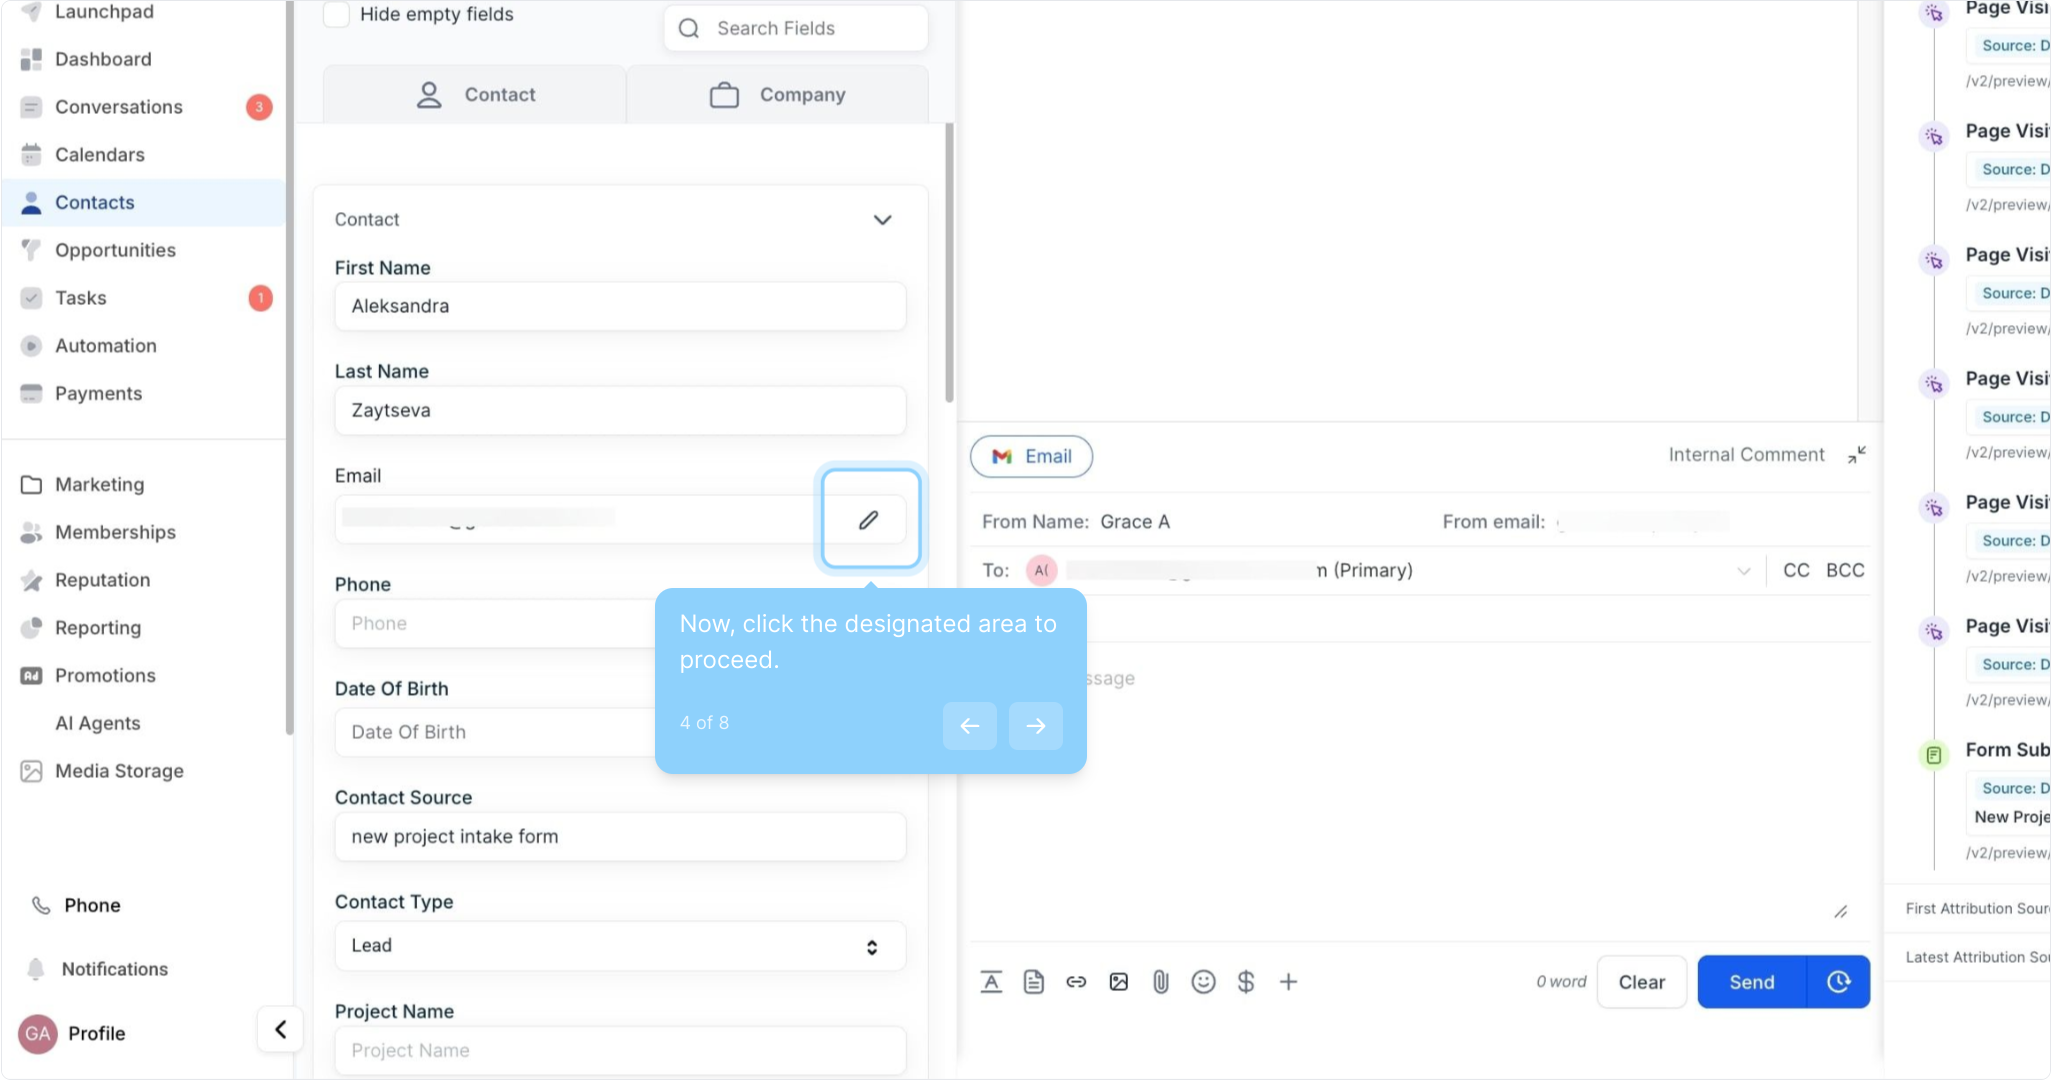
Task: Open the image insert icon in composer
Action: click(x=1118, y=982)
